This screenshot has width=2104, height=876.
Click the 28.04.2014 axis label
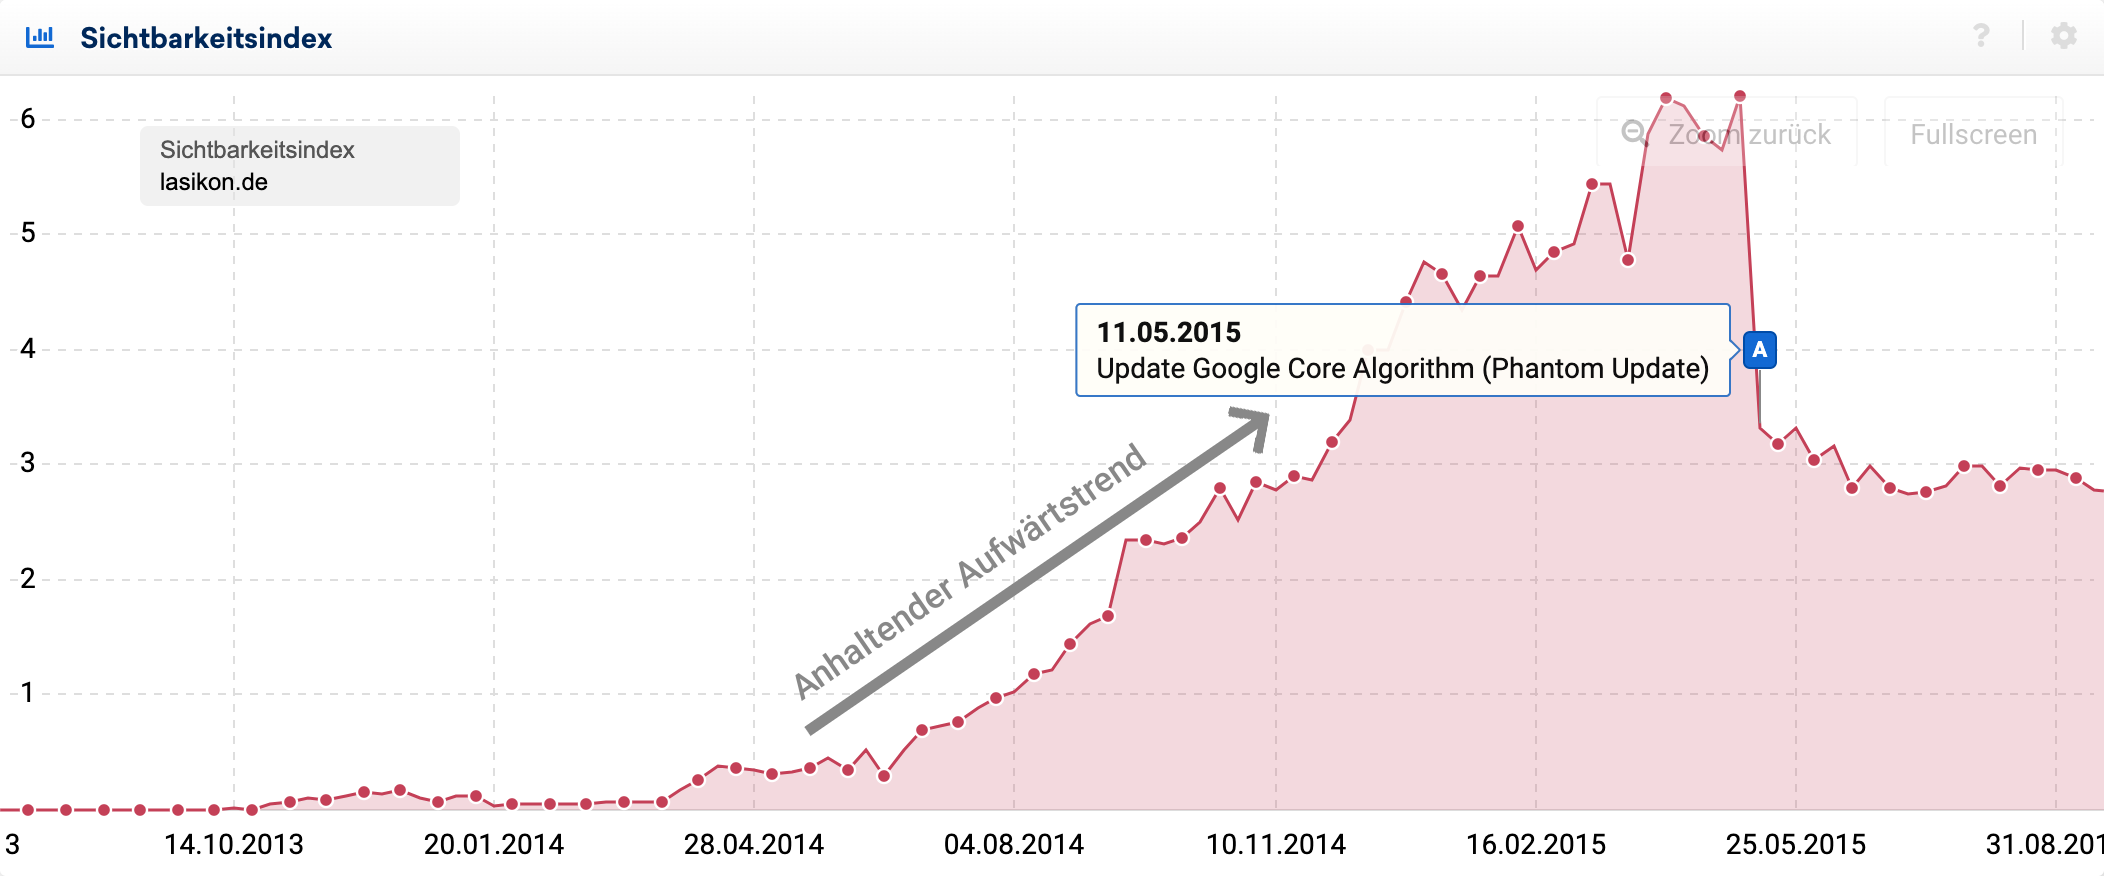coord(754,845)
